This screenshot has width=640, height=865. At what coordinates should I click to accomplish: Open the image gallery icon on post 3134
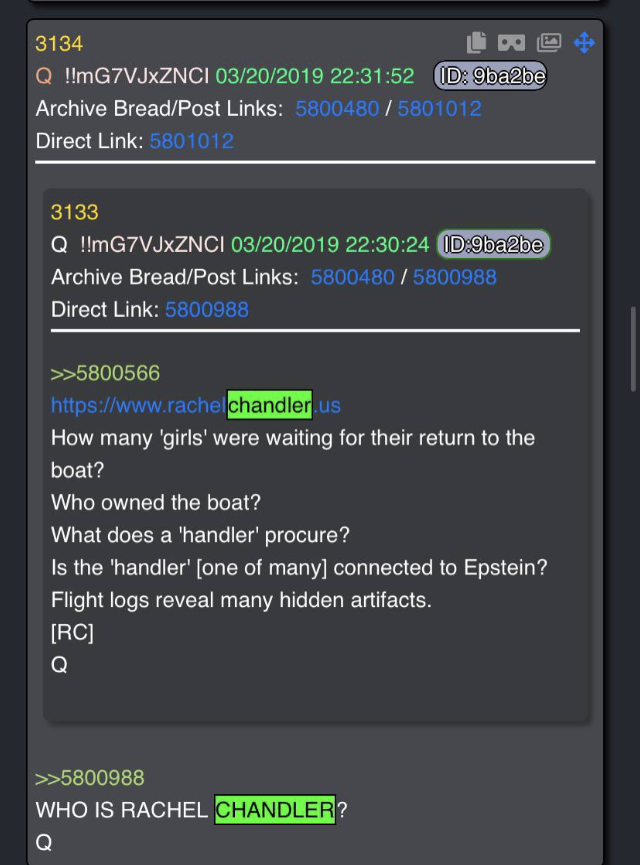(549, 42)
